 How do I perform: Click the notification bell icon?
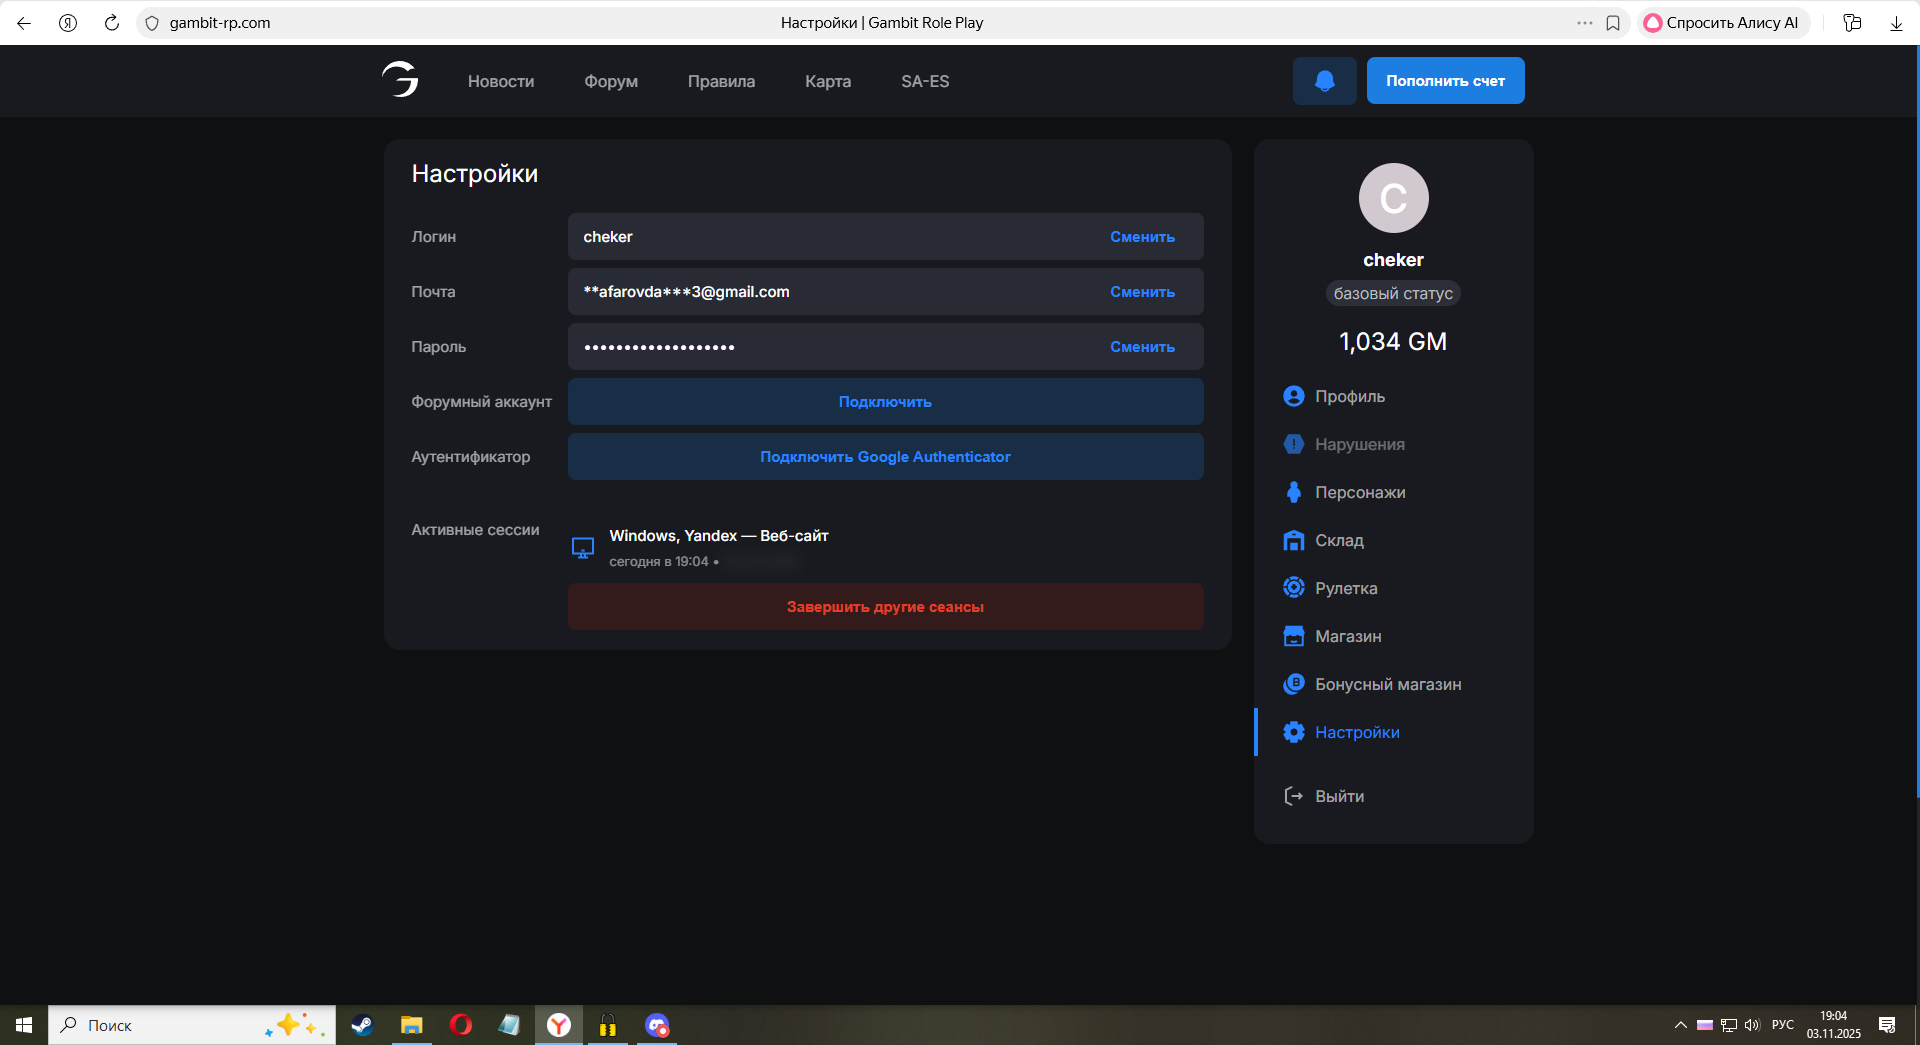pyautogui.click(x=1324, y=81)
